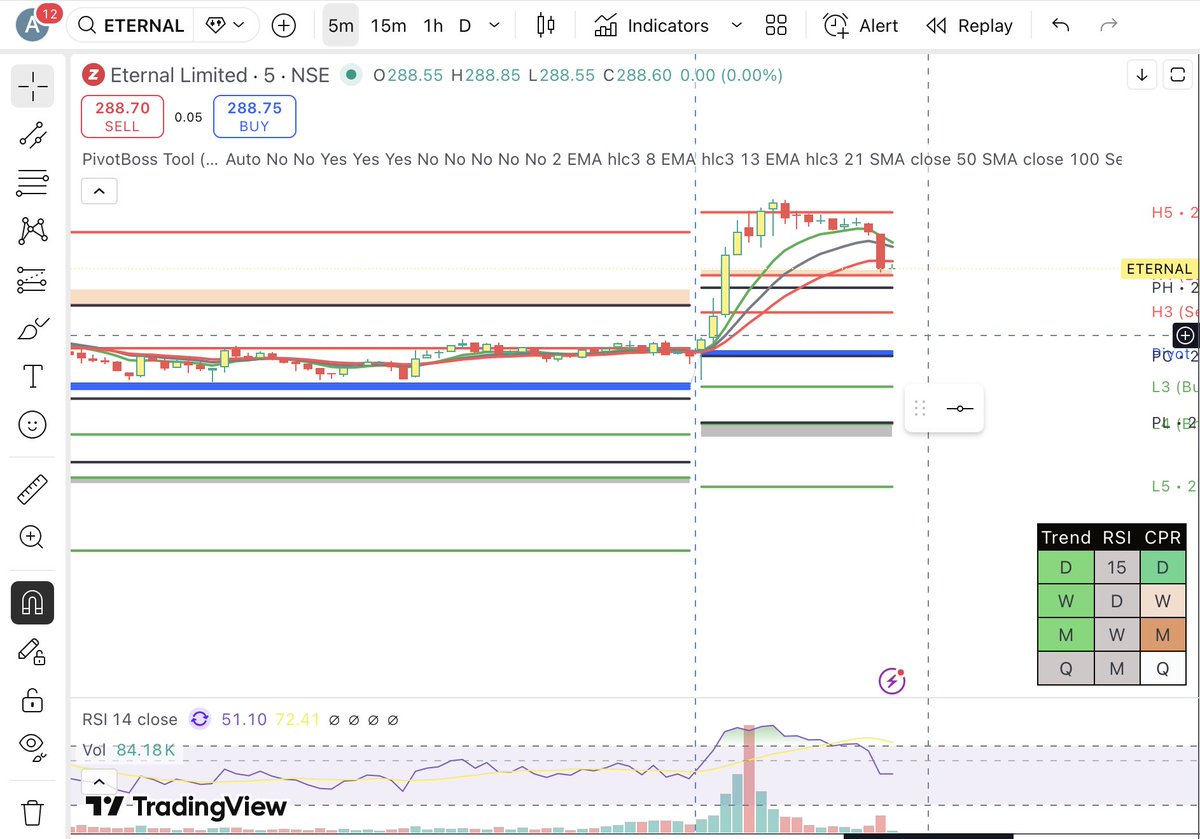Open the Indicators dialog

[x=652, y=25]
